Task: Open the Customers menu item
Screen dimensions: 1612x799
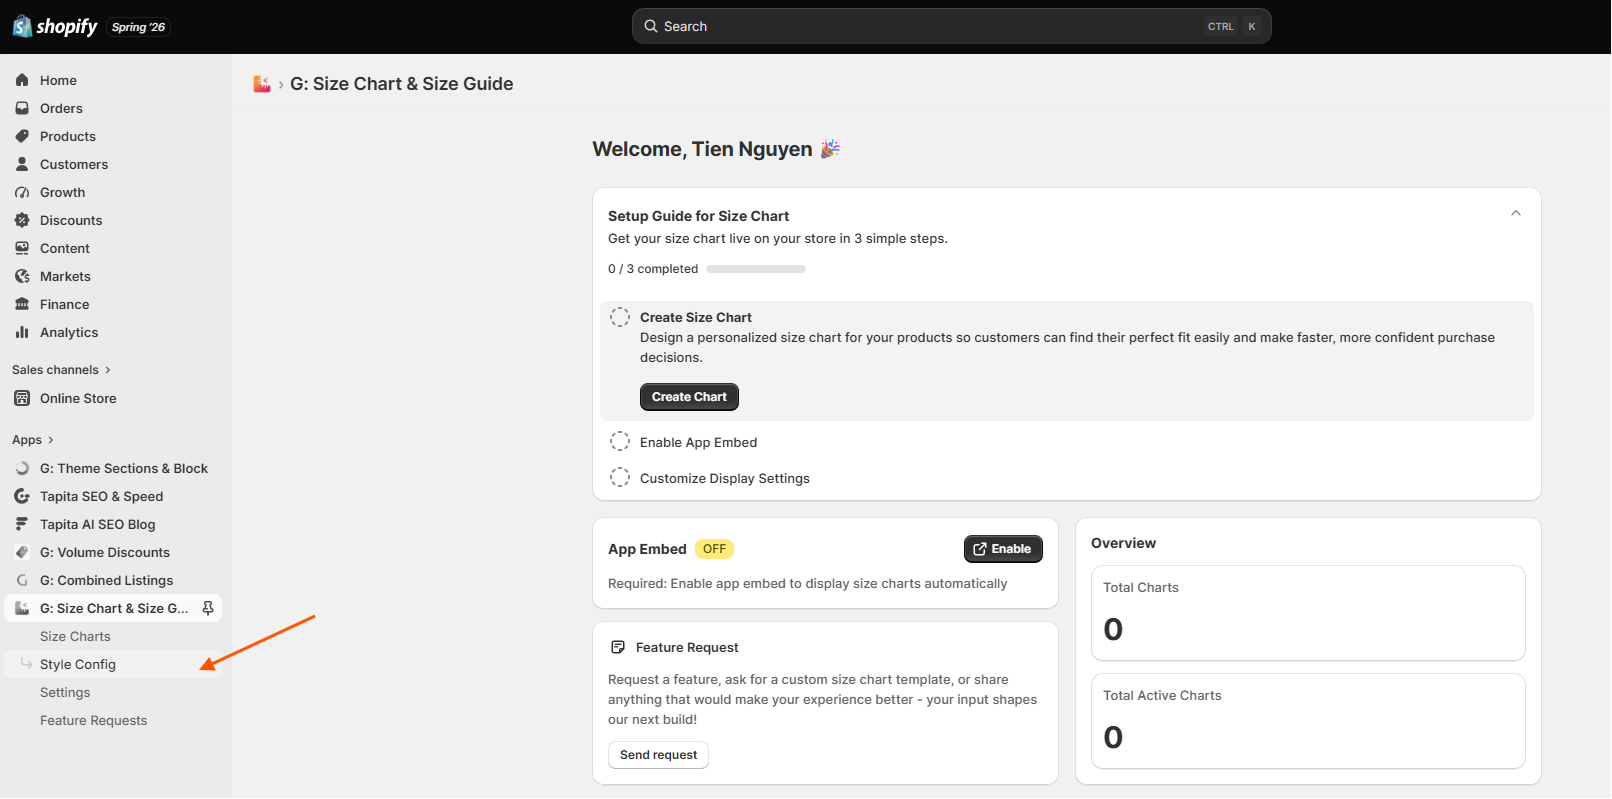Action: (113, 164)
